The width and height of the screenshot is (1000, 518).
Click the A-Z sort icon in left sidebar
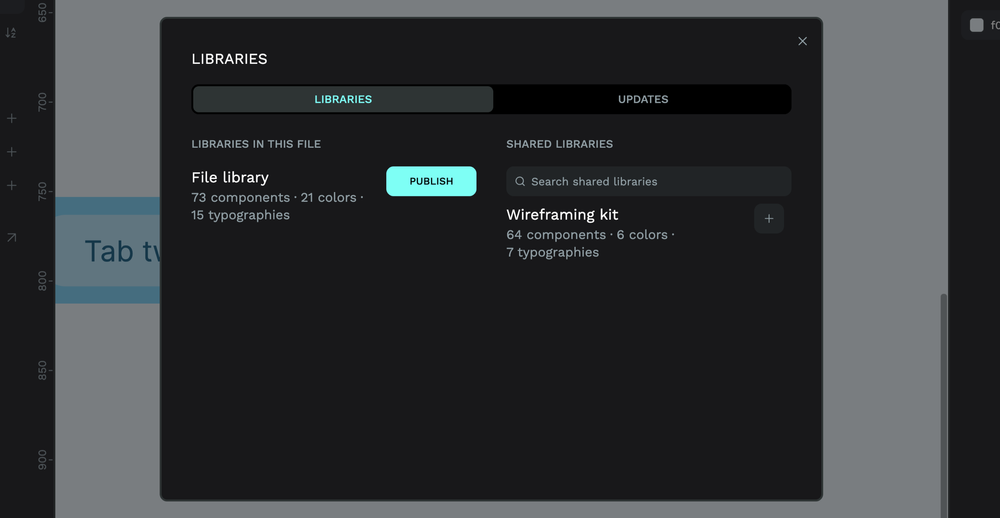[11, 33]
